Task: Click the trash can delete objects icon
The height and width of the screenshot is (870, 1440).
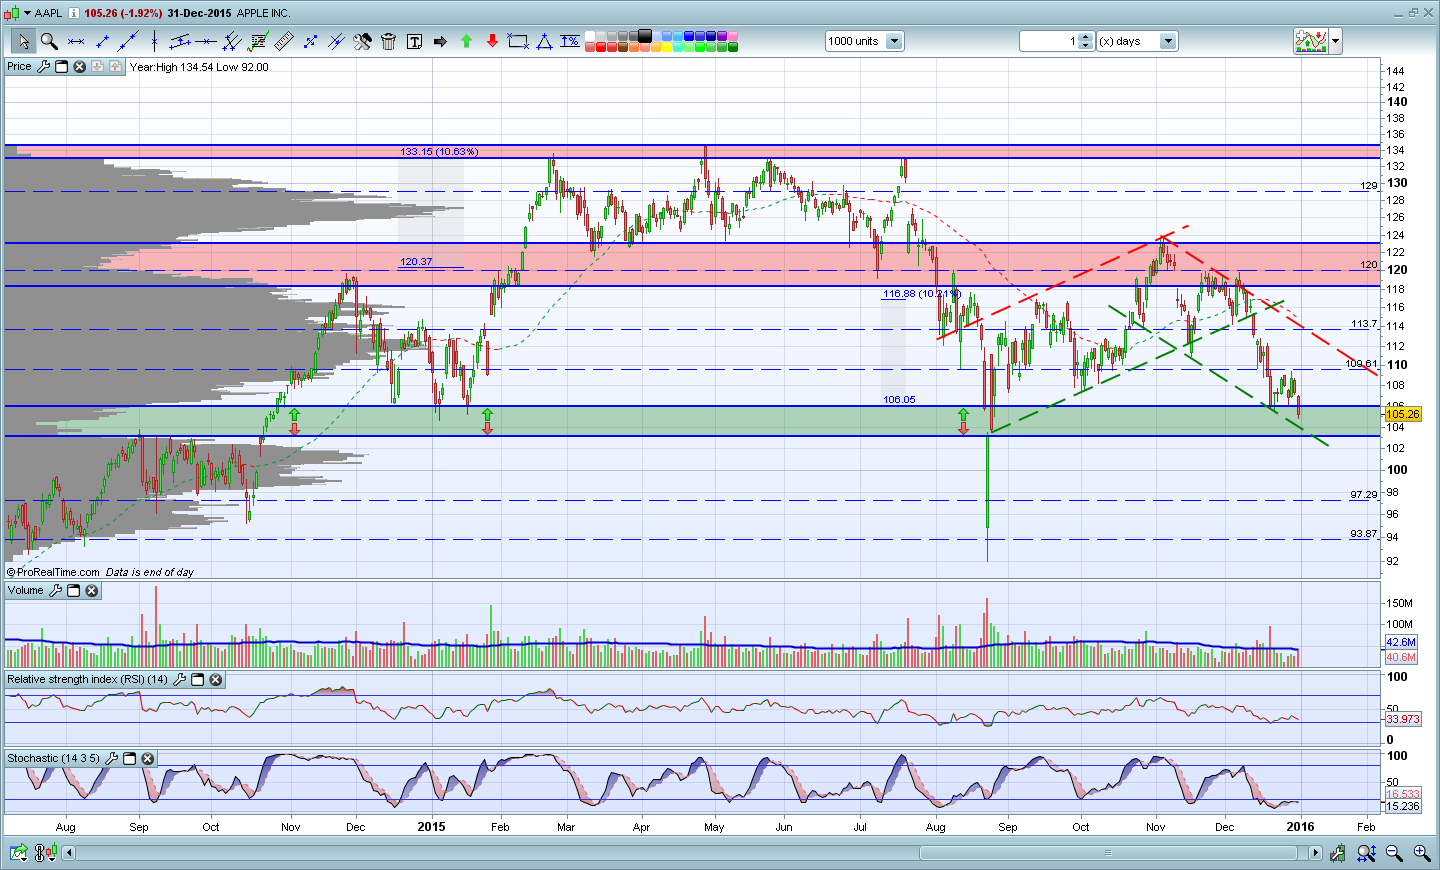Action: 388,41
